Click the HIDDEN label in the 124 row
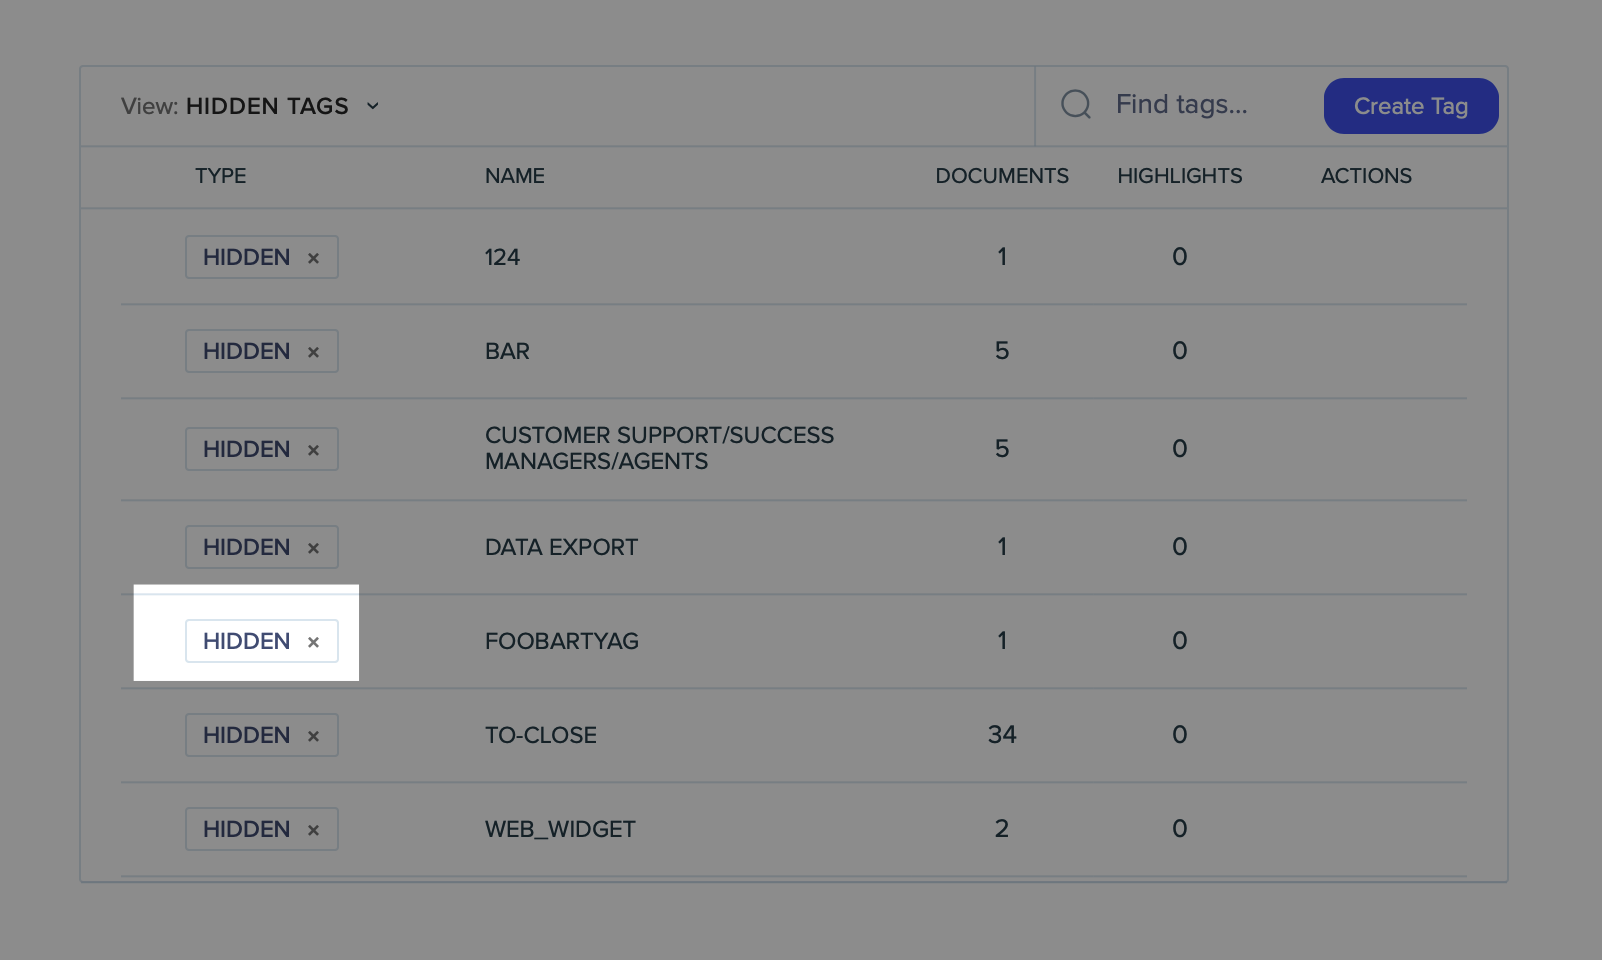This screenshot has width=1602, height=960. [x=246, y=257]
